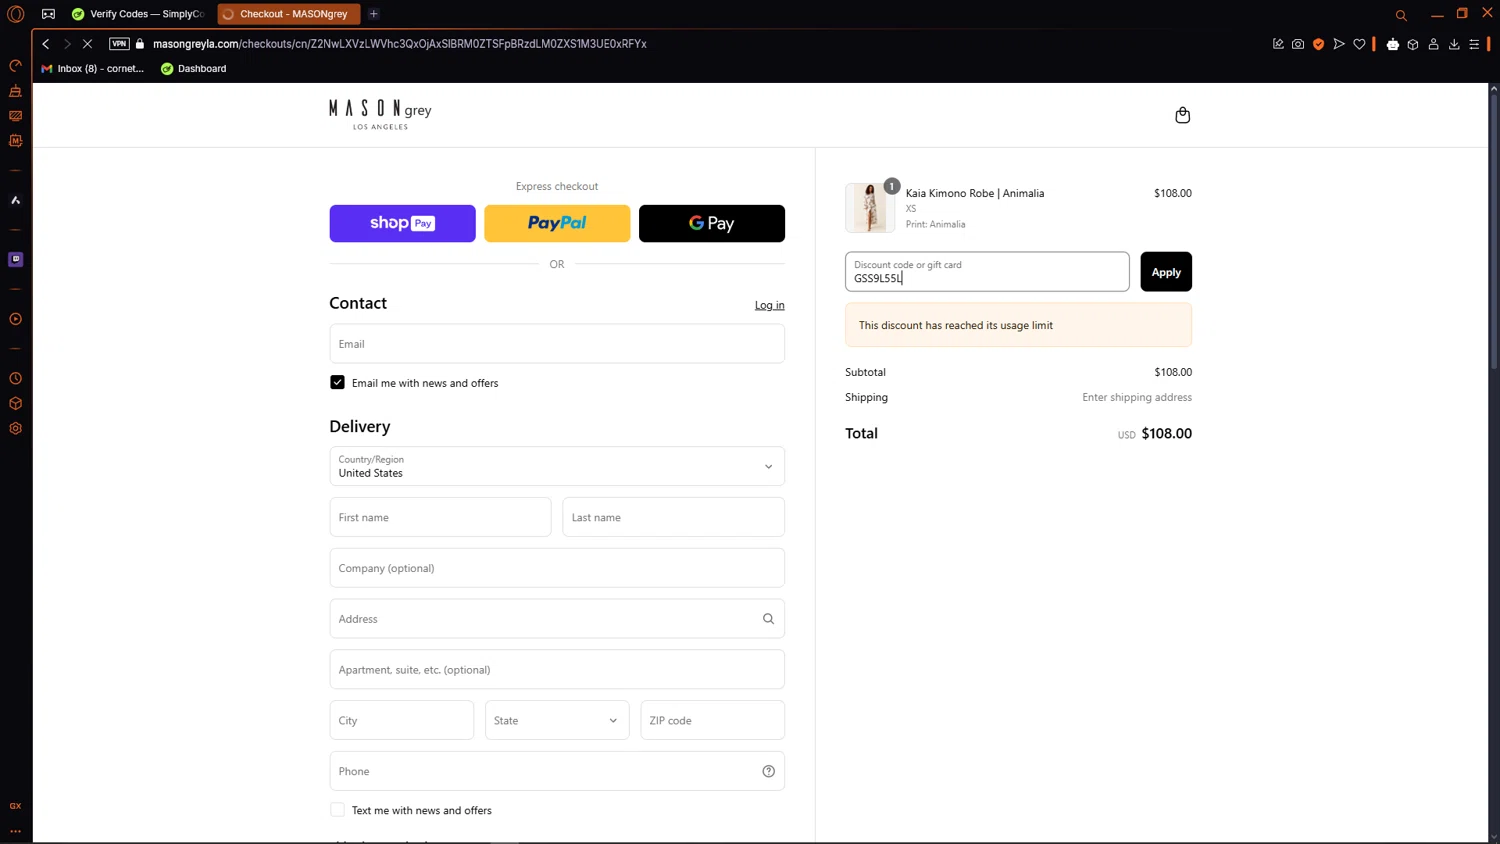Open the Aria AI sidebar icon
This screenshot has height=844, width=1500.
click(x=15, y=200)
